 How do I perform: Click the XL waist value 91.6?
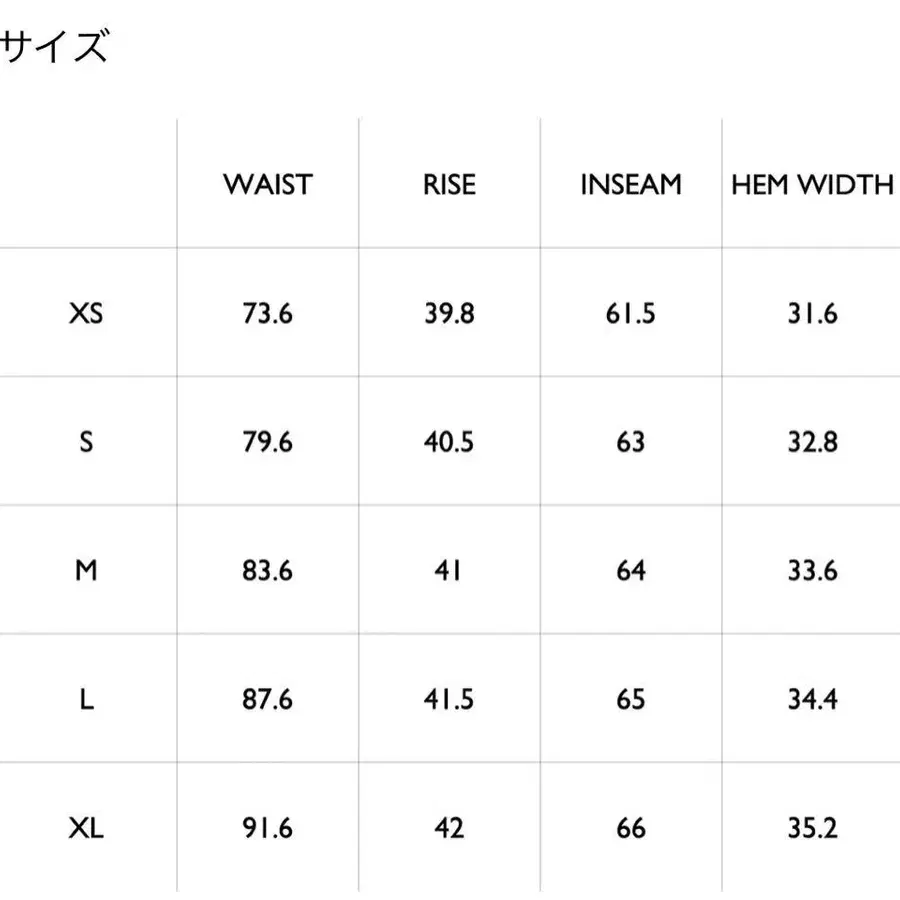267,828
